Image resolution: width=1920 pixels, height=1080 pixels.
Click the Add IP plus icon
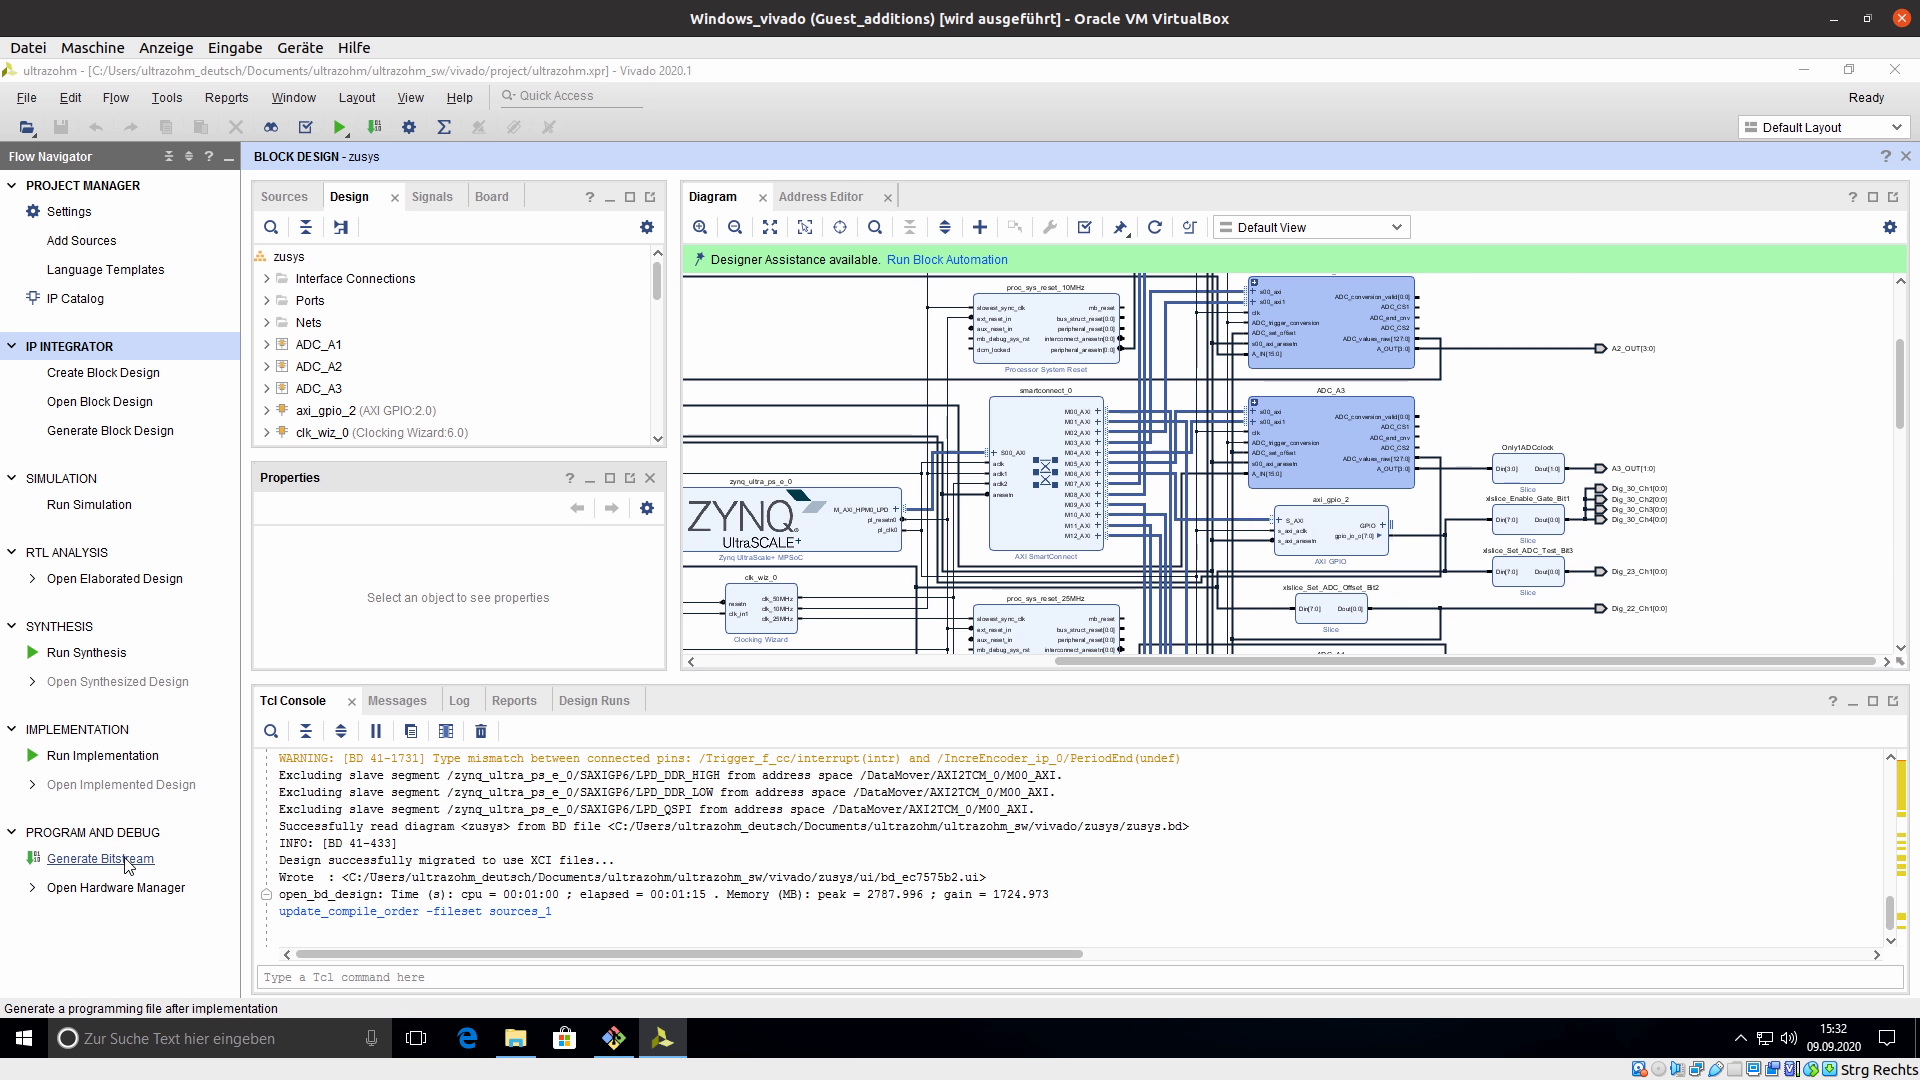pyautogui.click(x=980, y=228)
